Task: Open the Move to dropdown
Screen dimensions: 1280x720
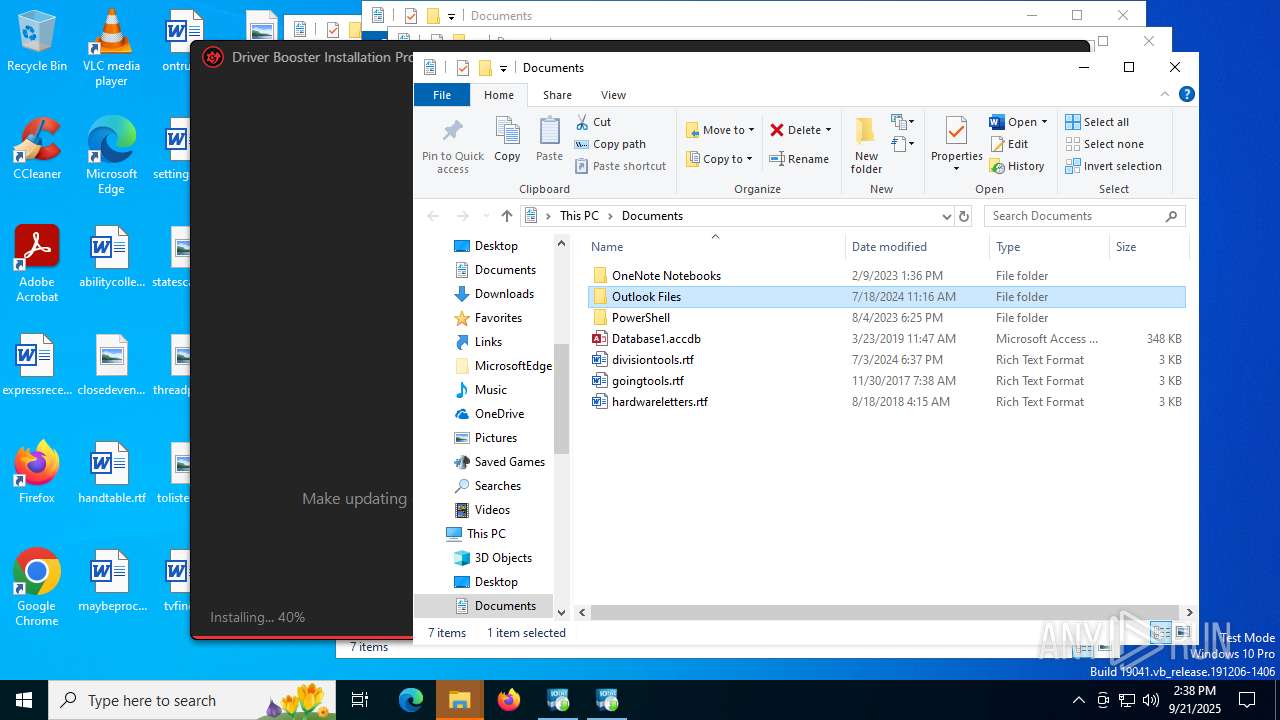Action: click(720, 130)
